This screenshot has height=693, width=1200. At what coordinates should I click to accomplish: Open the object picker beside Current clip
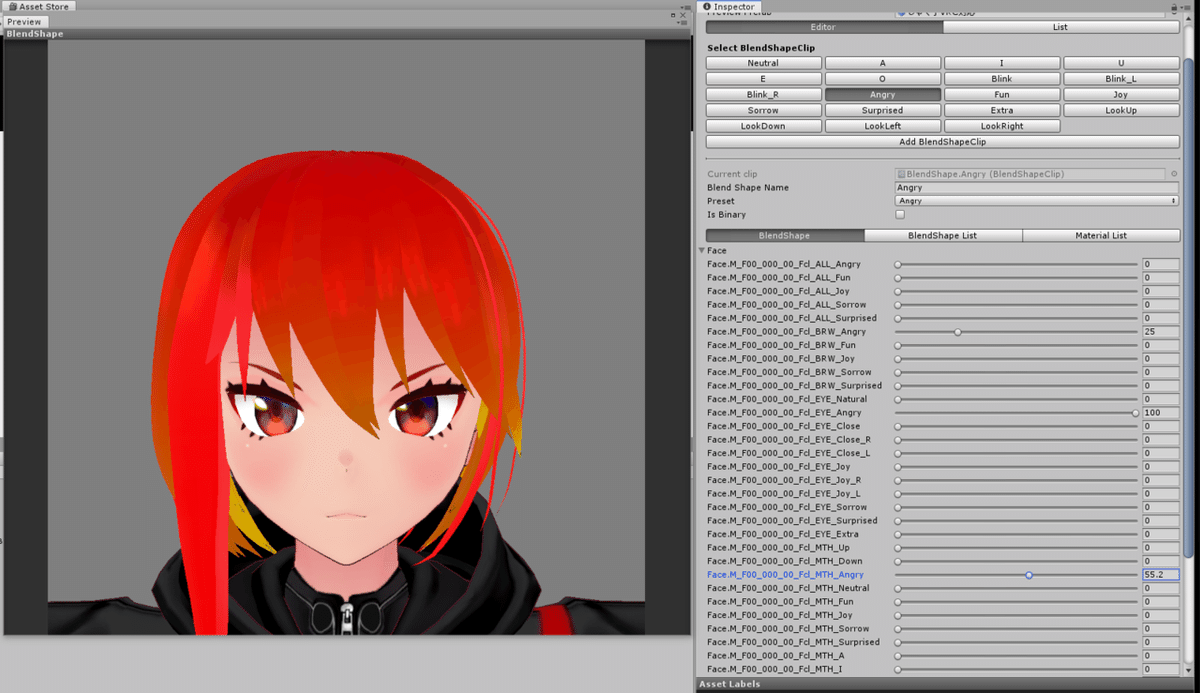pos(1174,174)
